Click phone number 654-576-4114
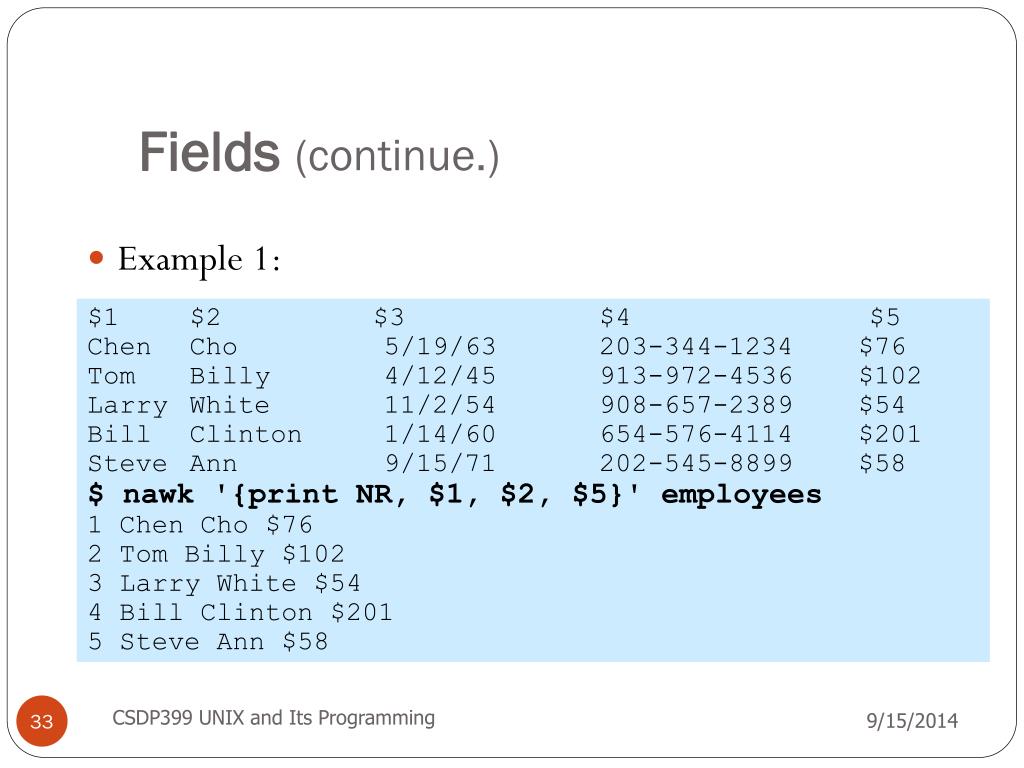Viewport: 1024px width, 768px height. click(x=696, y=434)
